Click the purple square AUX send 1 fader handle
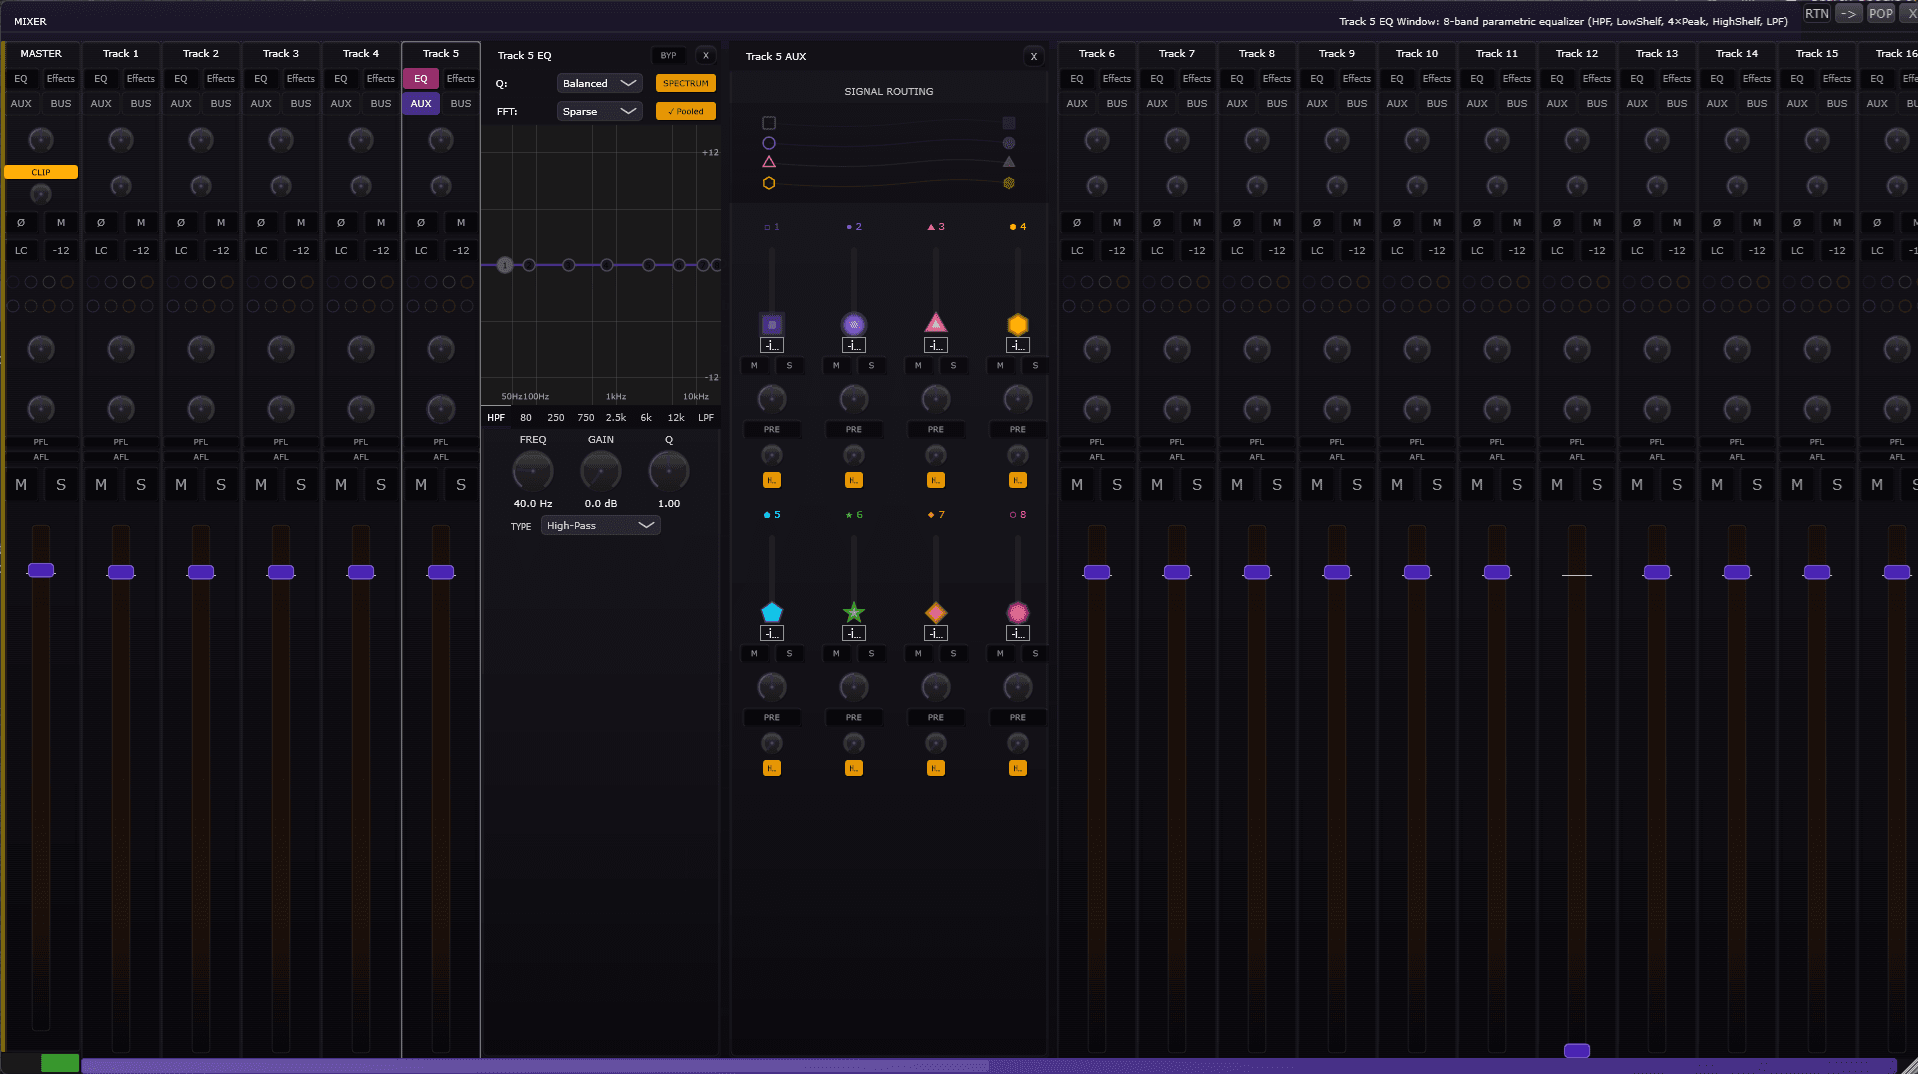This screenshot has height=1074, width=1918. click(771, 324)
